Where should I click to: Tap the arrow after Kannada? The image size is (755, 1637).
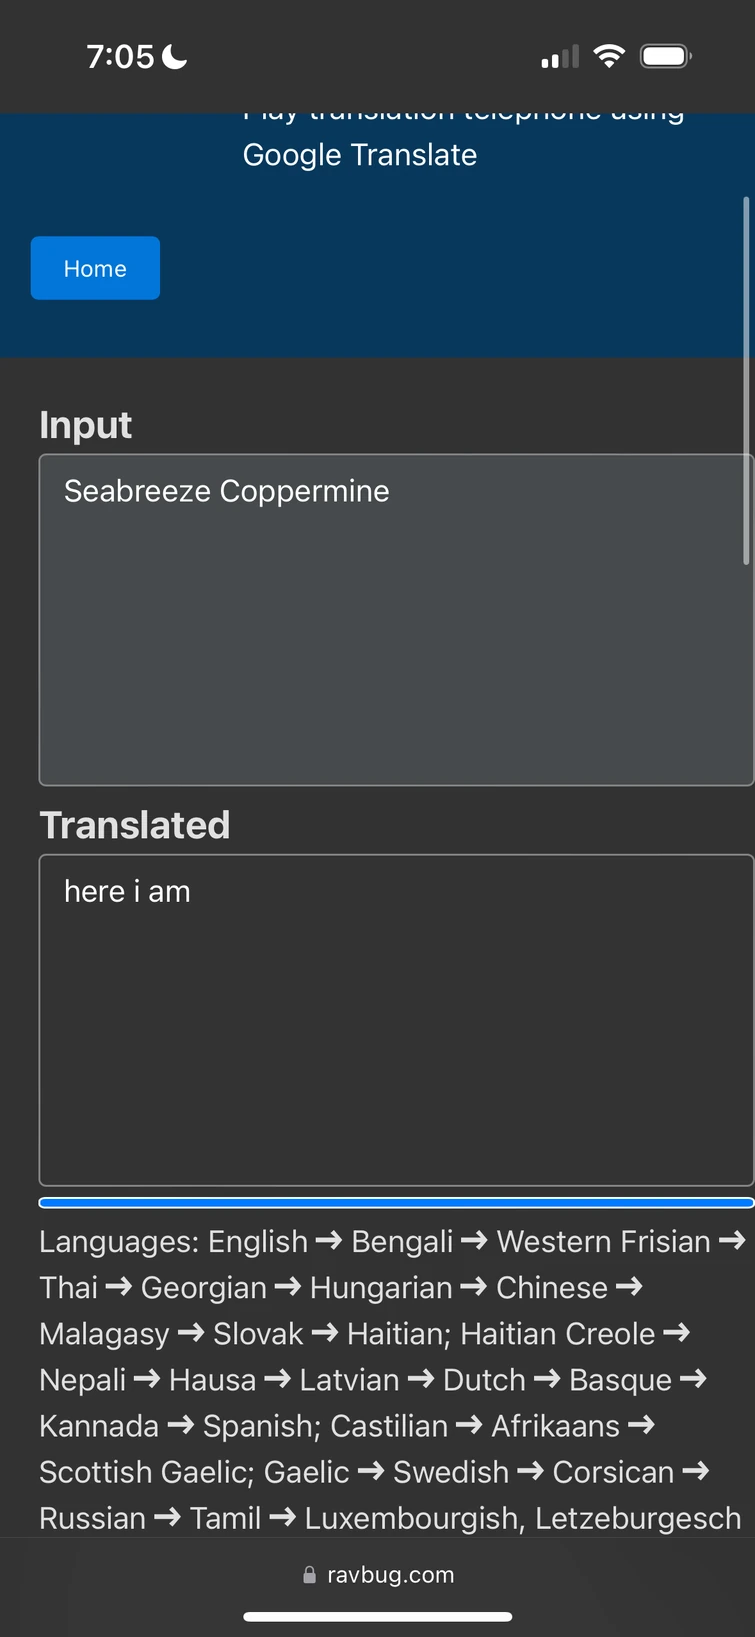coord(180,1425)
